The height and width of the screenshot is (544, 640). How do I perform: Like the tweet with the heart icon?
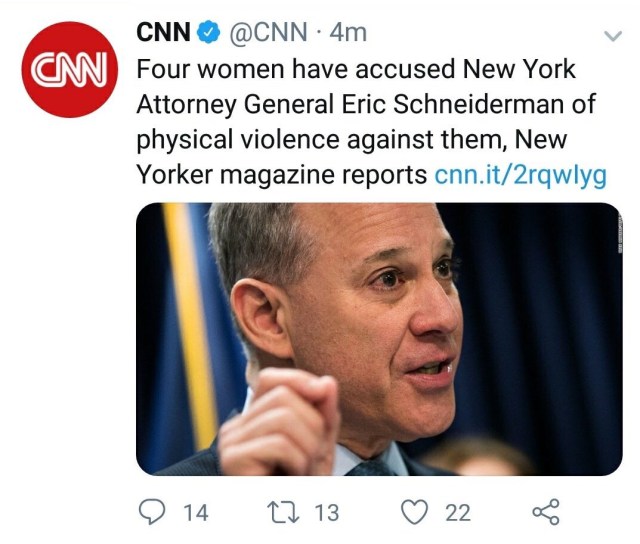click(414, 512)
